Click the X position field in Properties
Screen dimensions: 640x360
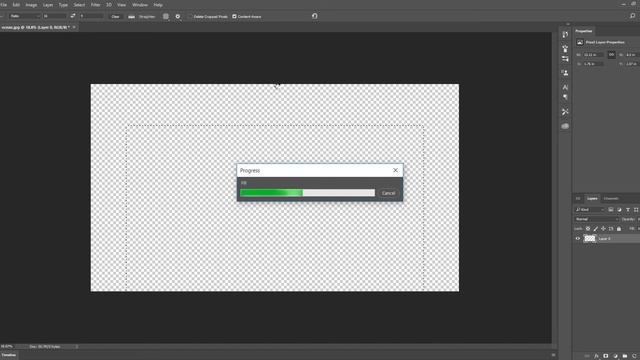tap(593, 64)
